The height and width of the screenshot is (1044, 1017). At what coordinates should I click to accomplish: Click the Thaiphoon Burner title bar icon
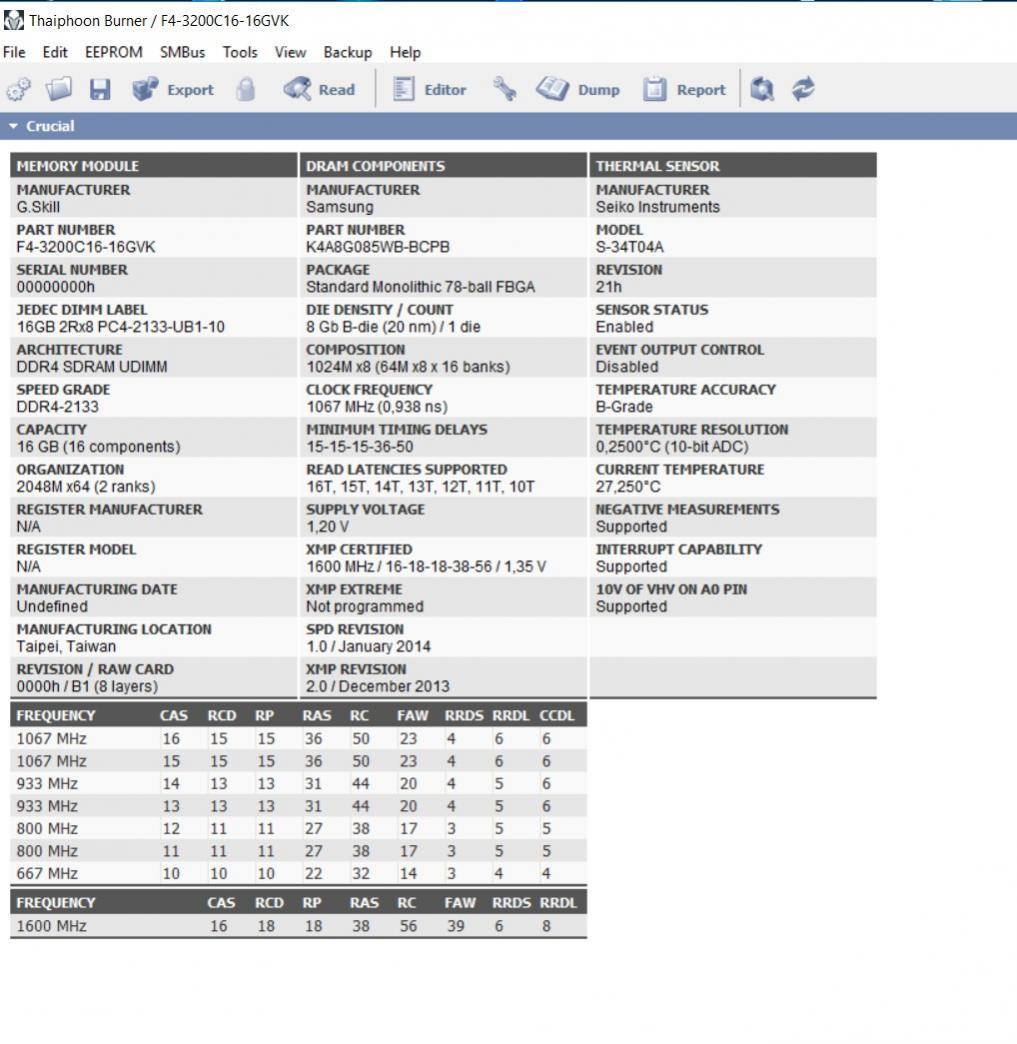click(x=13, y=21)
